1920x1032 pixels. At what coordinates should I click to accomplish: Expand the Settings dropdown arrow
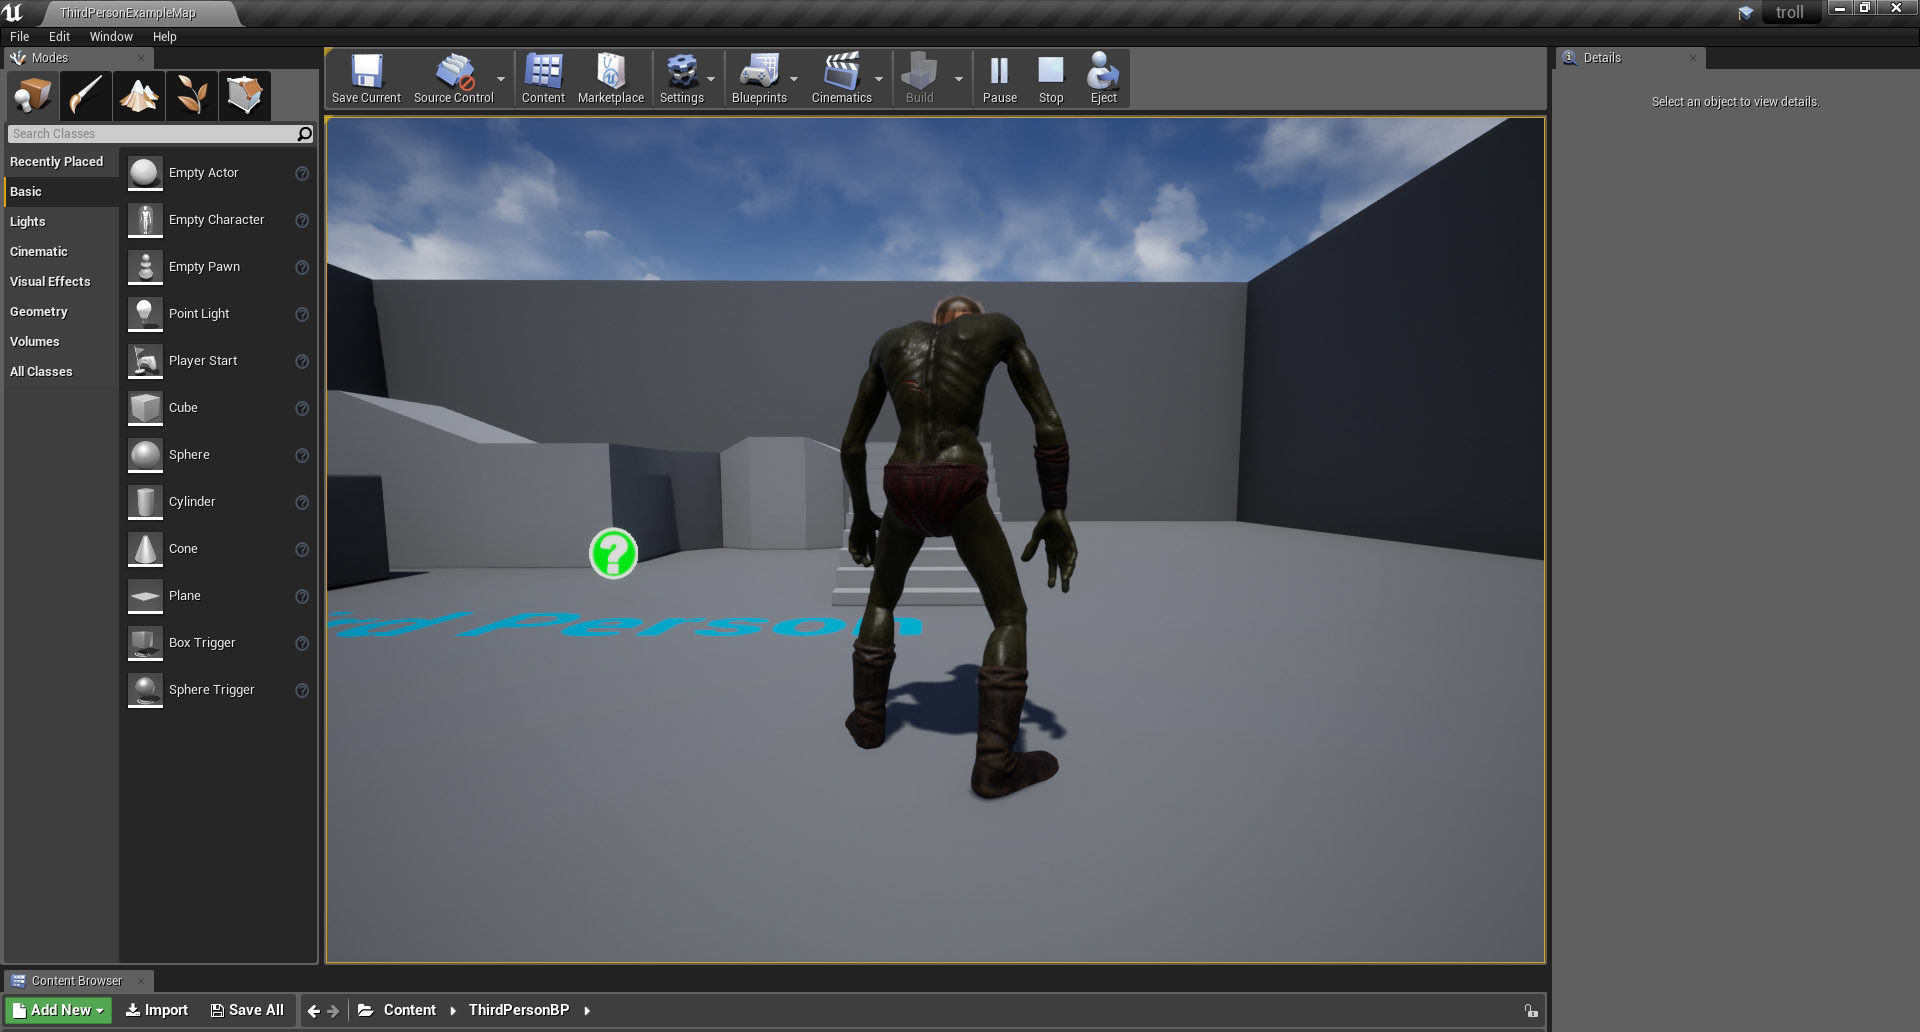point(711,79)
